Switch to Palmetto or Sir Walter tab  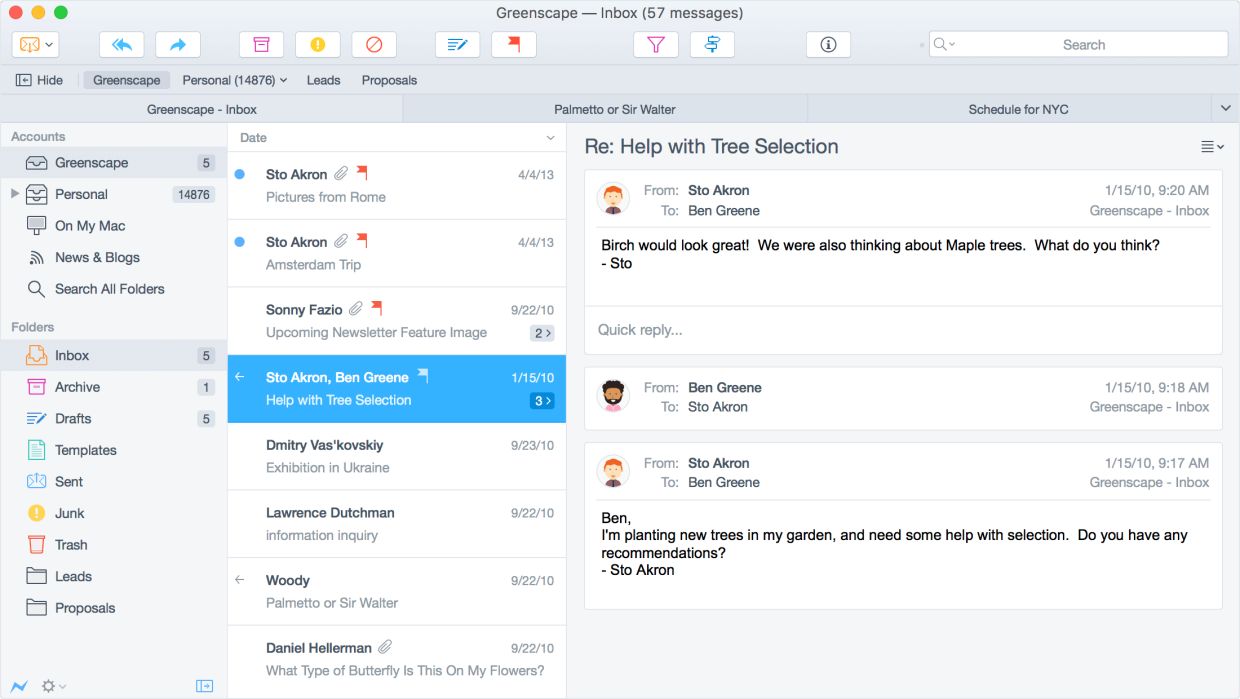[x=615, y=109]
